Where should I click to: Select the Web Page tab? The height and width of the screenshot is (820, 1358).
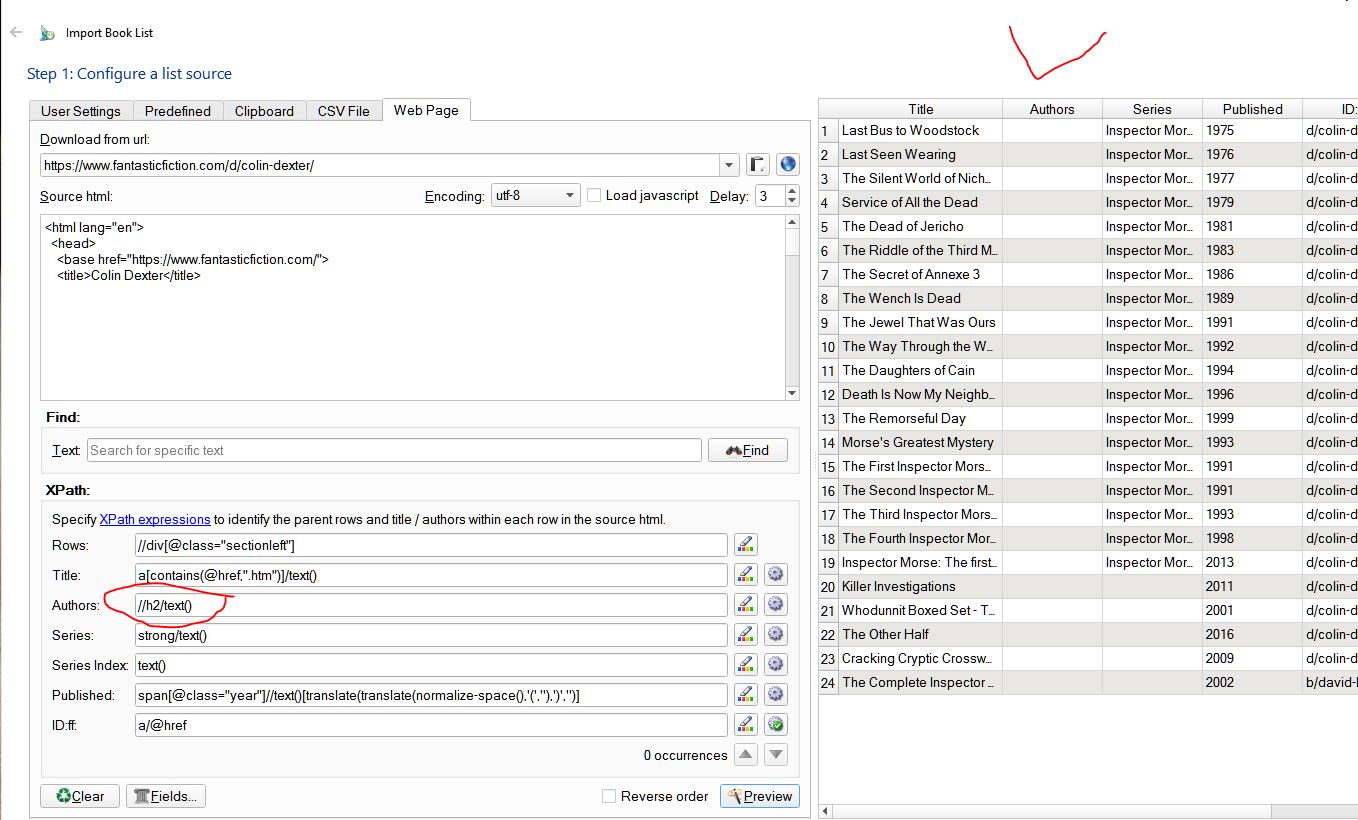tap(426, 110)
